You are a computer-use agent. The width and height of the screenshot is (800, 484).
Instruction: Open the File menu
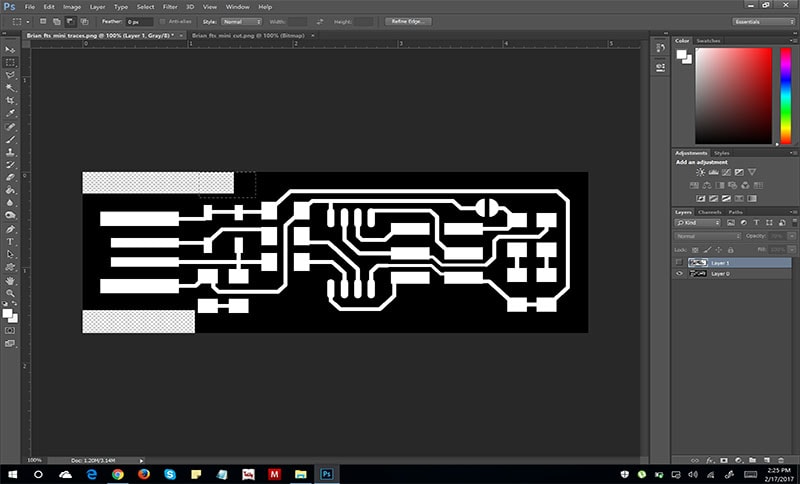pos(30,7)
